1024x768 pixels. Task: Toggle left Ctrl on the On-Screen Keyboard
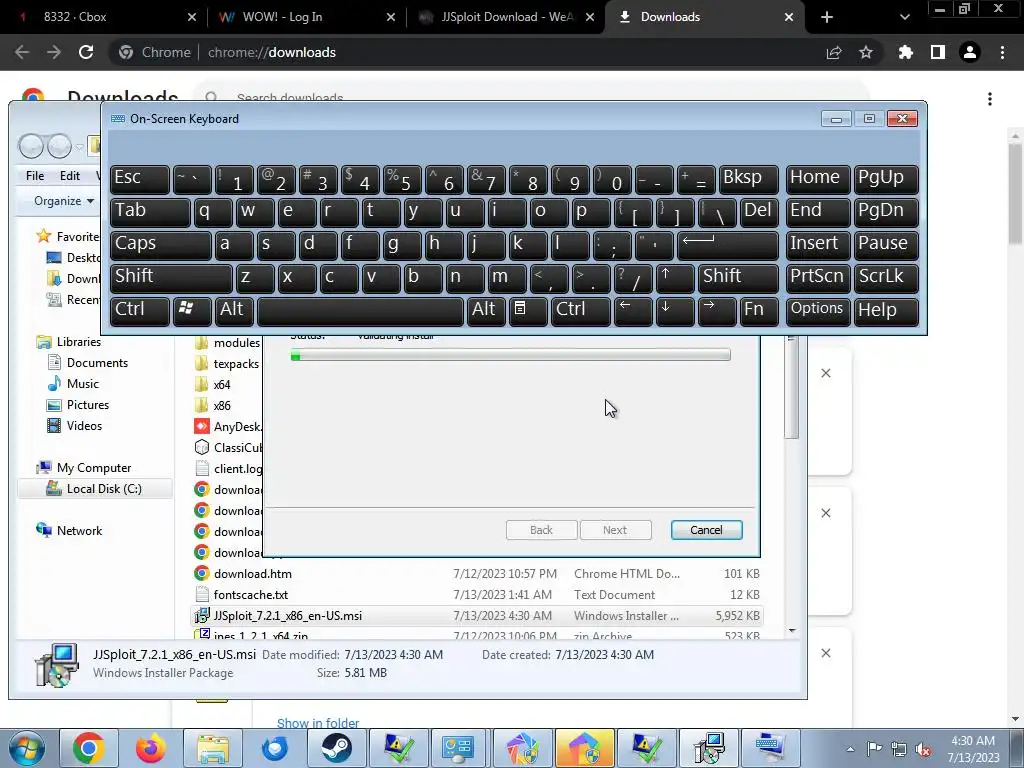coord(140,310)
